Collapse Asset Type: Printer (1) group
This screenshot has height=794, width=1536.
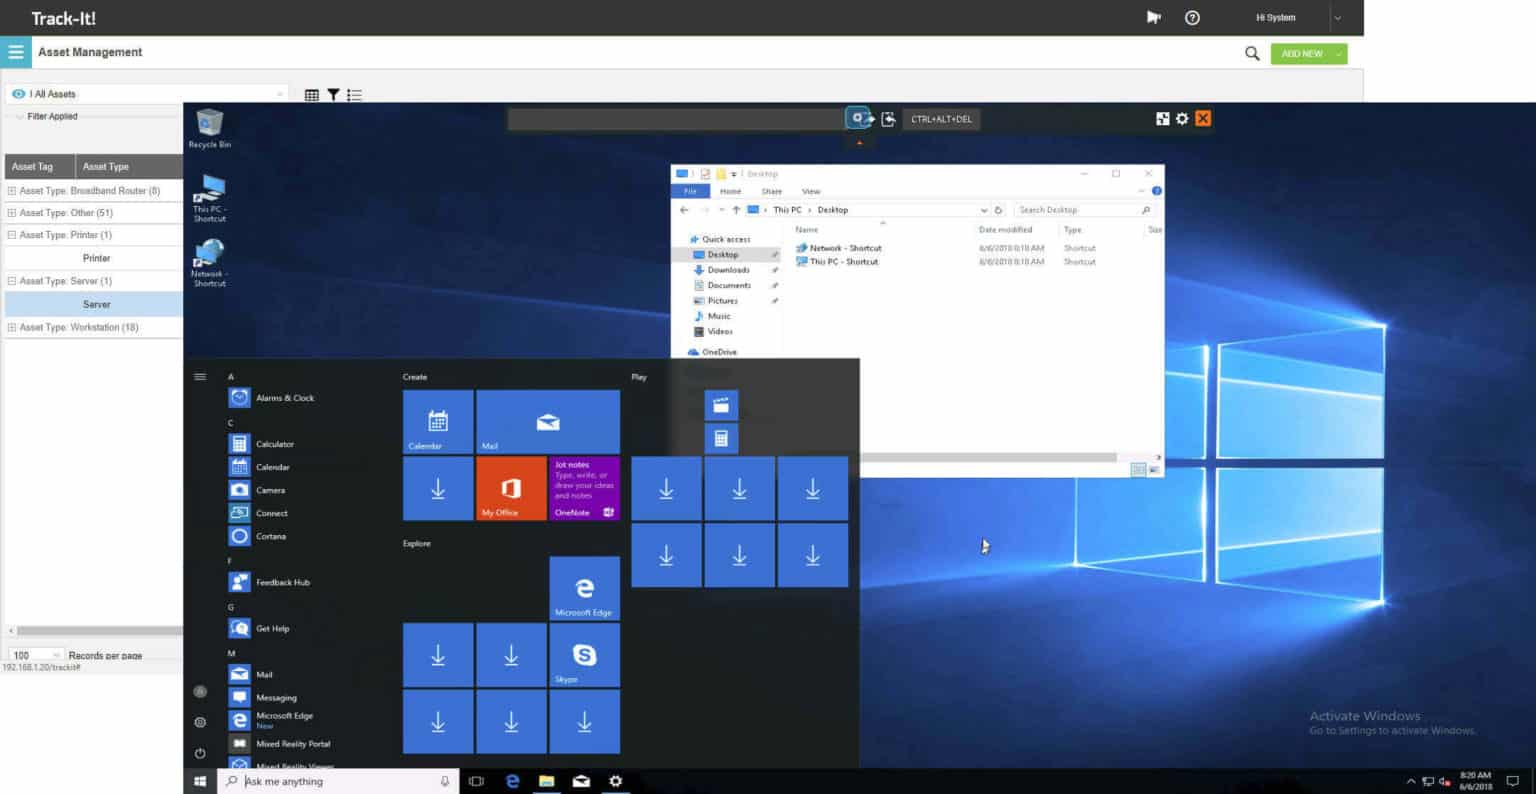[x=12, y=235]
